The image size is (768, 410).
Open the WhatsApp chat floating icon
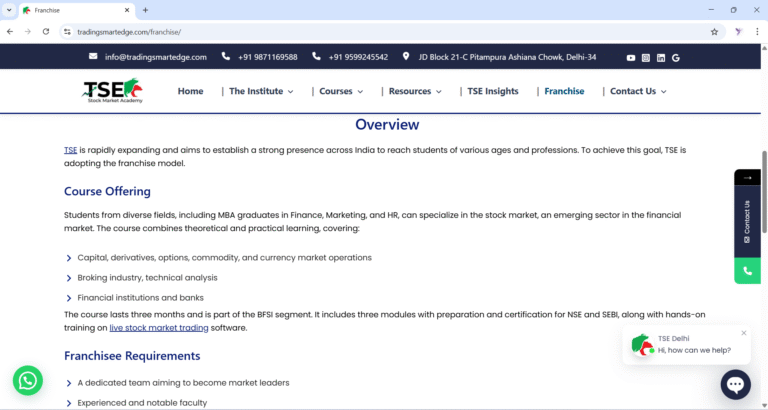click(28, 380)
